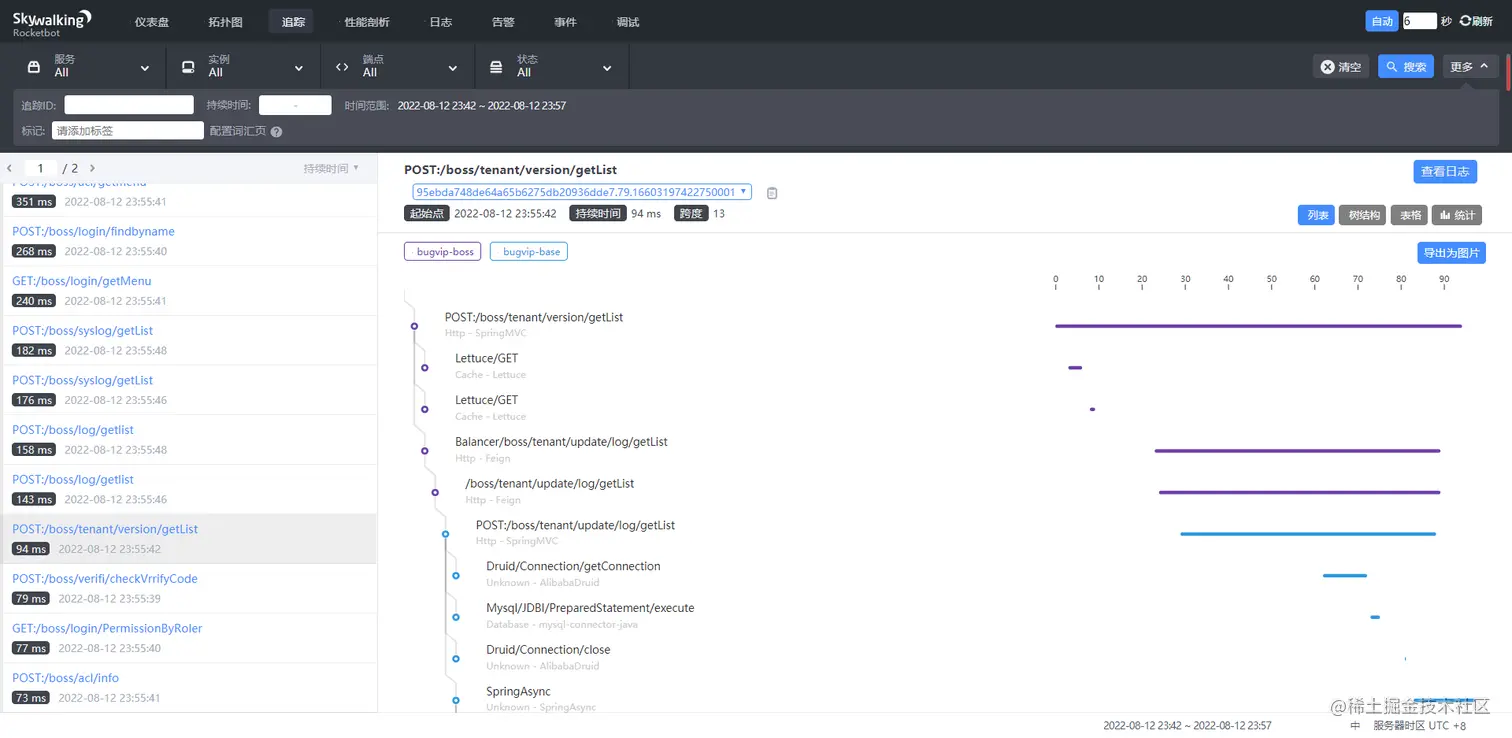Click root span node POST:/boss/tenant/version/getList
Screen dimensions: 1512x738
pyautogui.click(x=414, y=326)
